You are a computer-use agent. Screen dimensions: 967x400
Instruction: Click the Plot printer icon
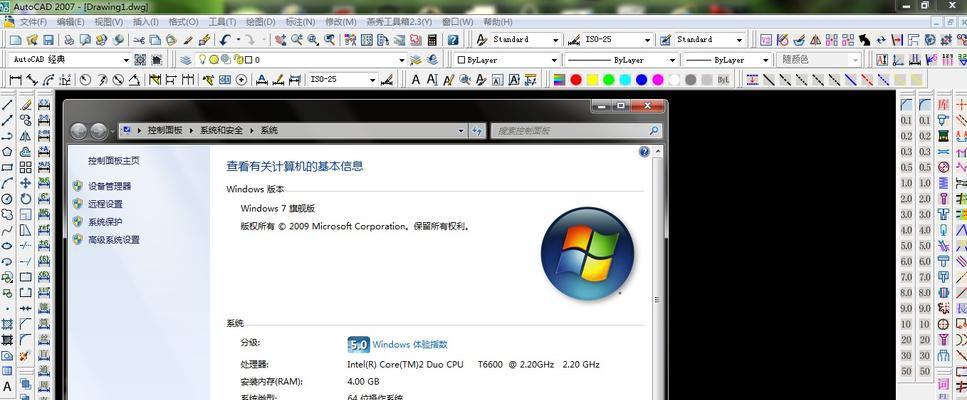click(x=69, y=40)
